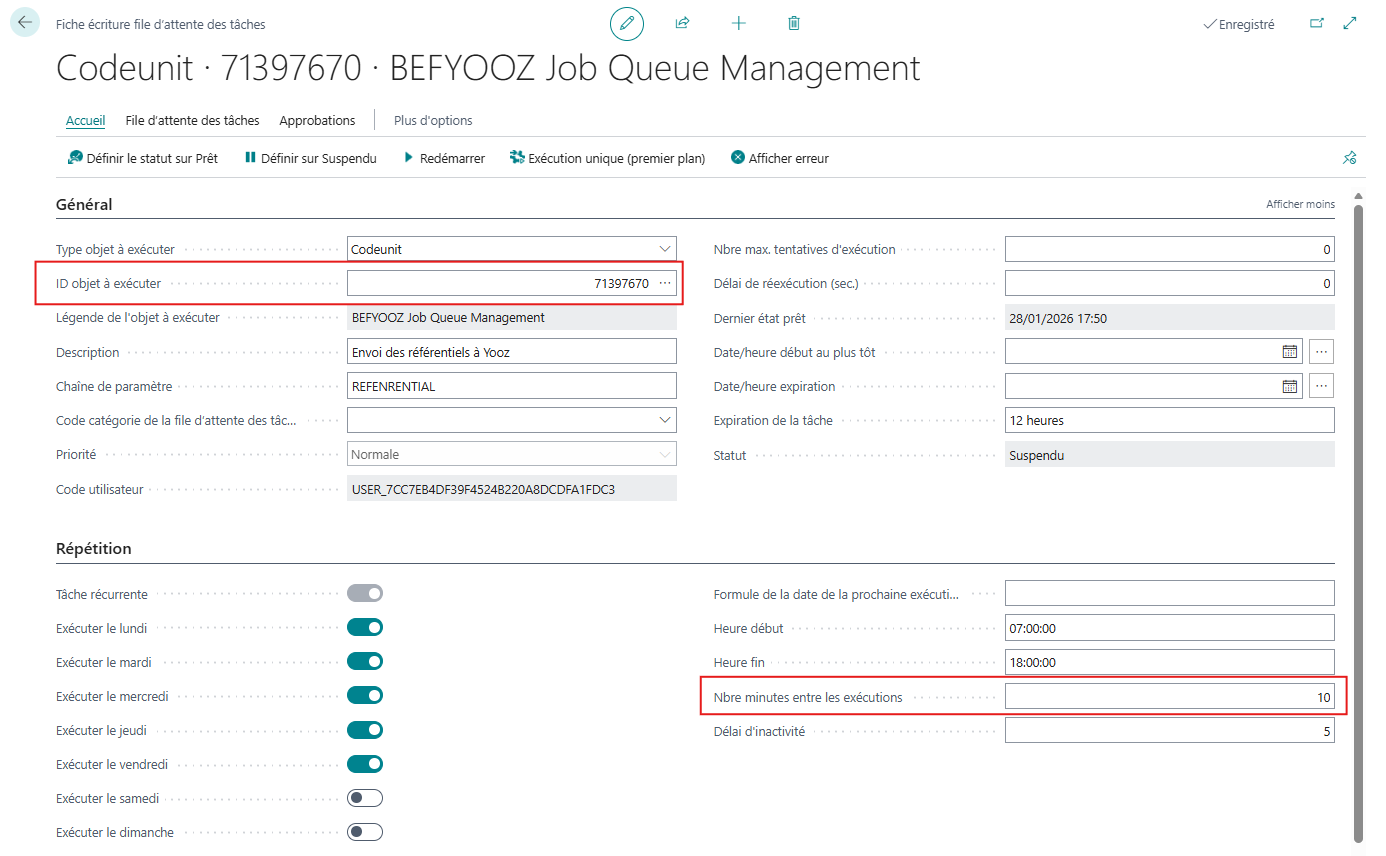Turn on Exécuter le dimanche switch

[x=365, y=832]
